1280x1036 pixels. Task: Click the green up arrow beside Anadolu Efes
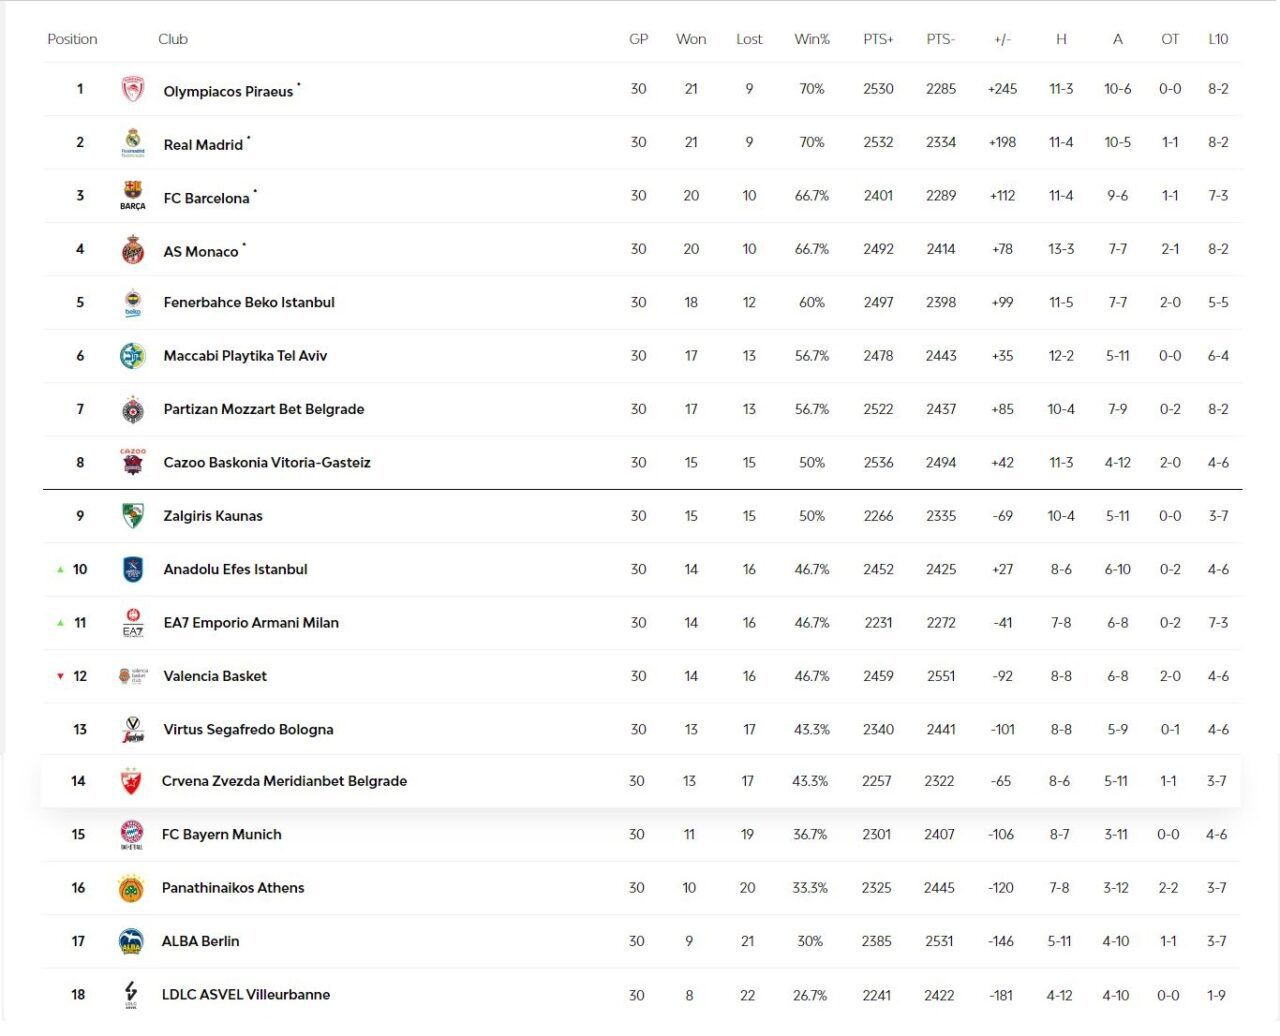click(x=61, y=570)
